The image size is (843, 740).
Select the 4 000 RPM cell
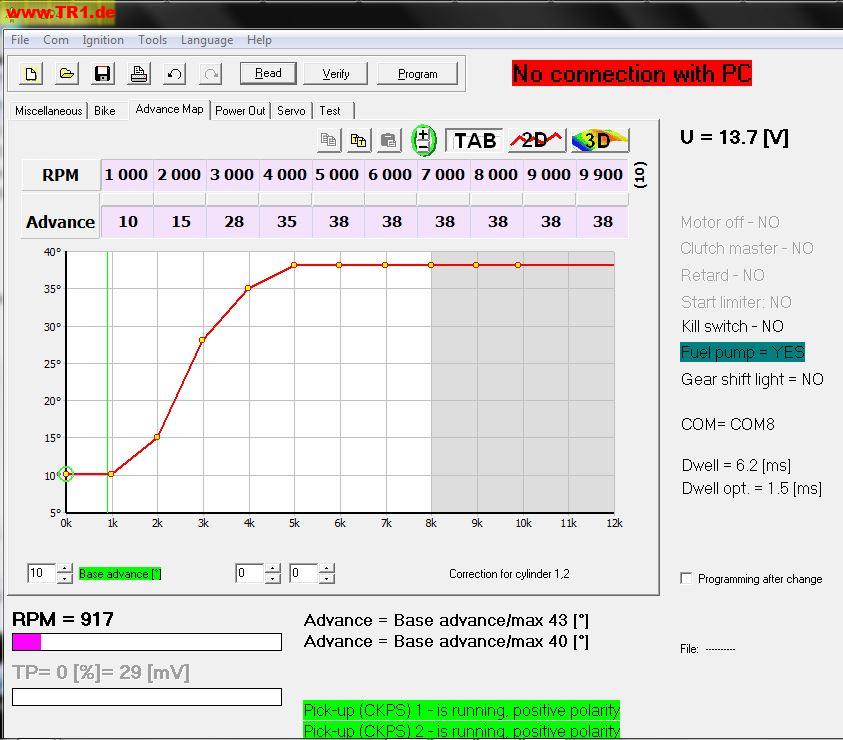[285, 175]
